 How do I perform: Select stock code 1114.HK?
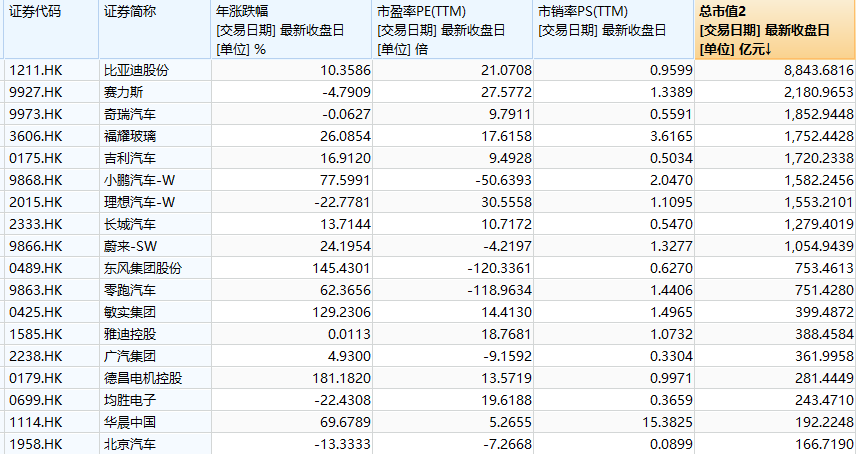point(36,422)
